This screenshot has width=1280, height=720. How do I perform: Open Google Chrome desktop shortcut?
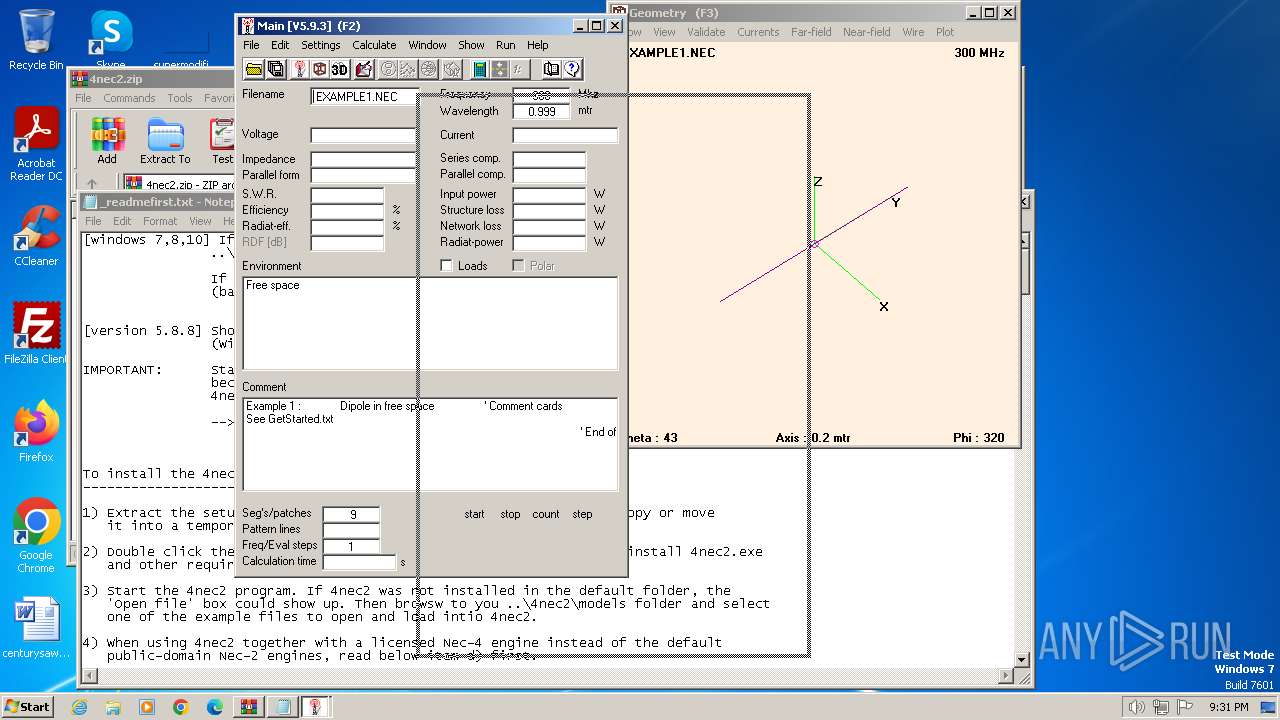coord(36,536)
